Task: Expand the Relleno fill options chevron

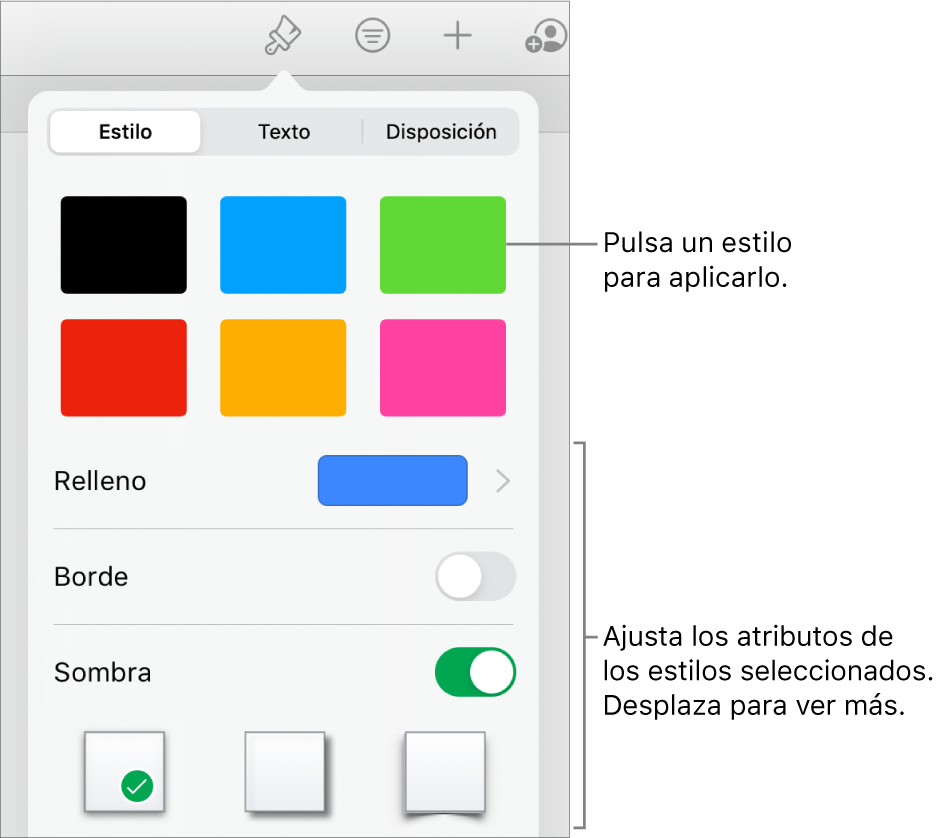Action: pyautogui.click(x=502, y=481)
